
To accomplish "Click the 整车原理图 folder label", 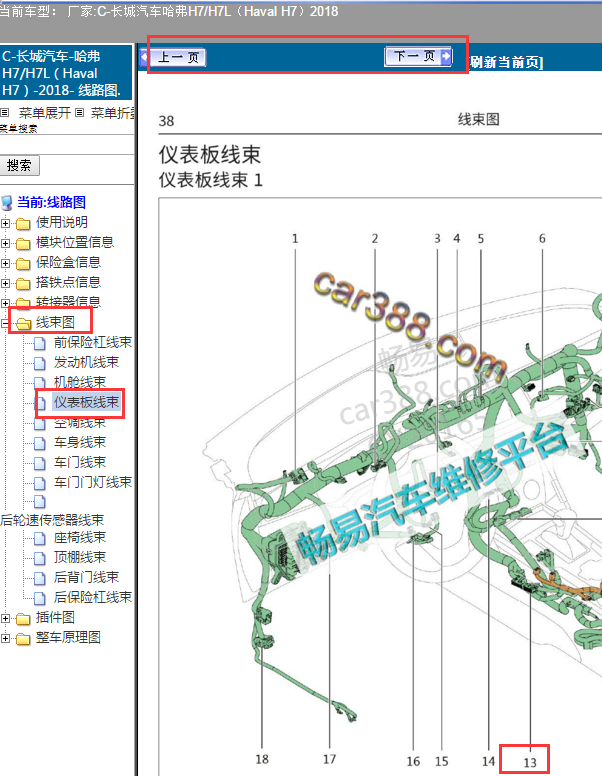I will coord(68,637).
